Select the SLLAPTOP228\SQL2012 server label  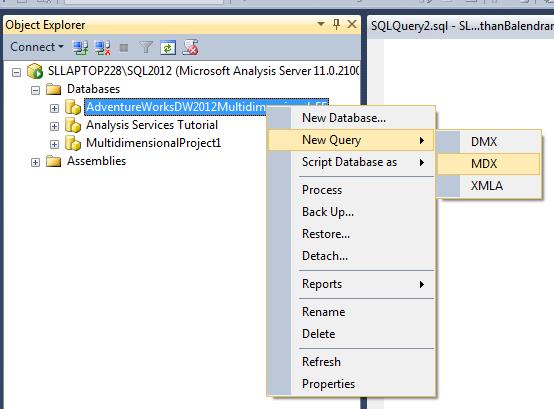[x=203, y=71]
